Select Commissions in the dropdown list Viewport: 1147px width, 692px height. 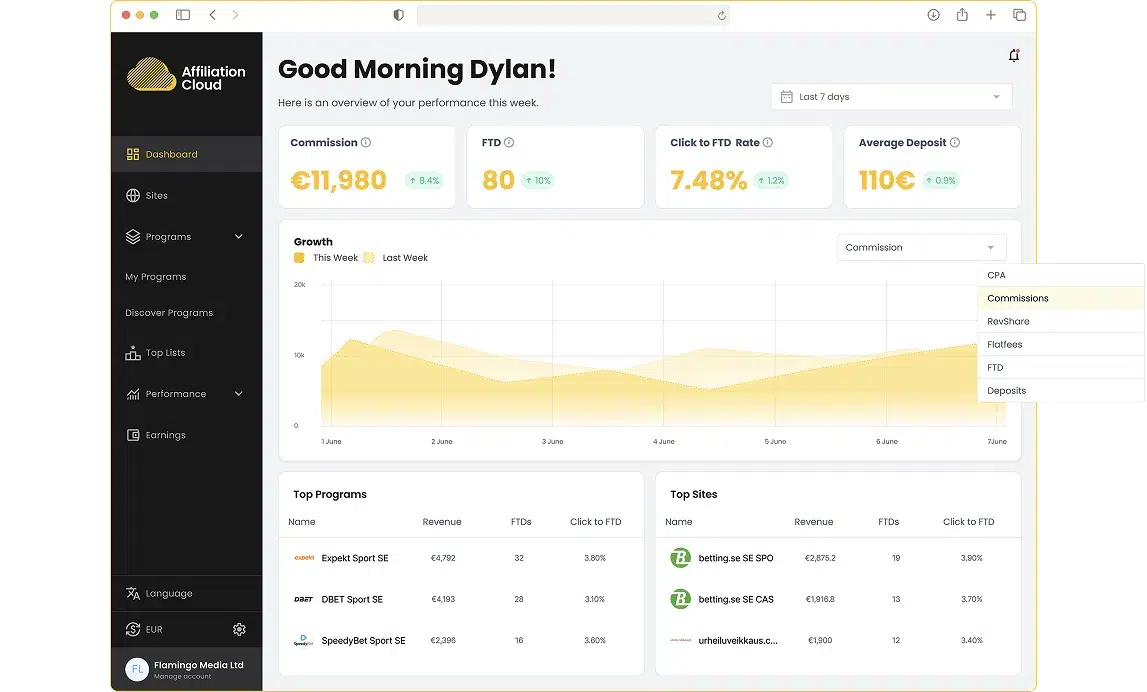click(1061, 298)
